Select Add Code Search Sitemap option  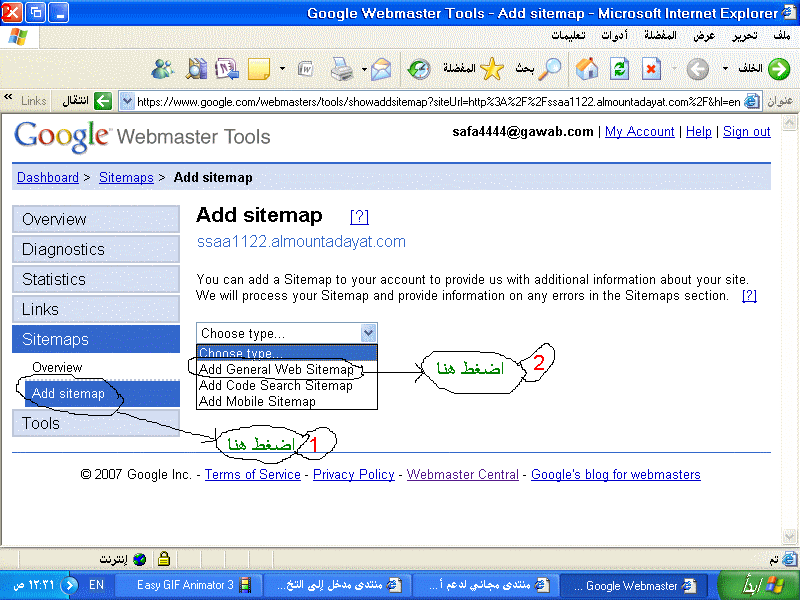[x=287, y=385]
